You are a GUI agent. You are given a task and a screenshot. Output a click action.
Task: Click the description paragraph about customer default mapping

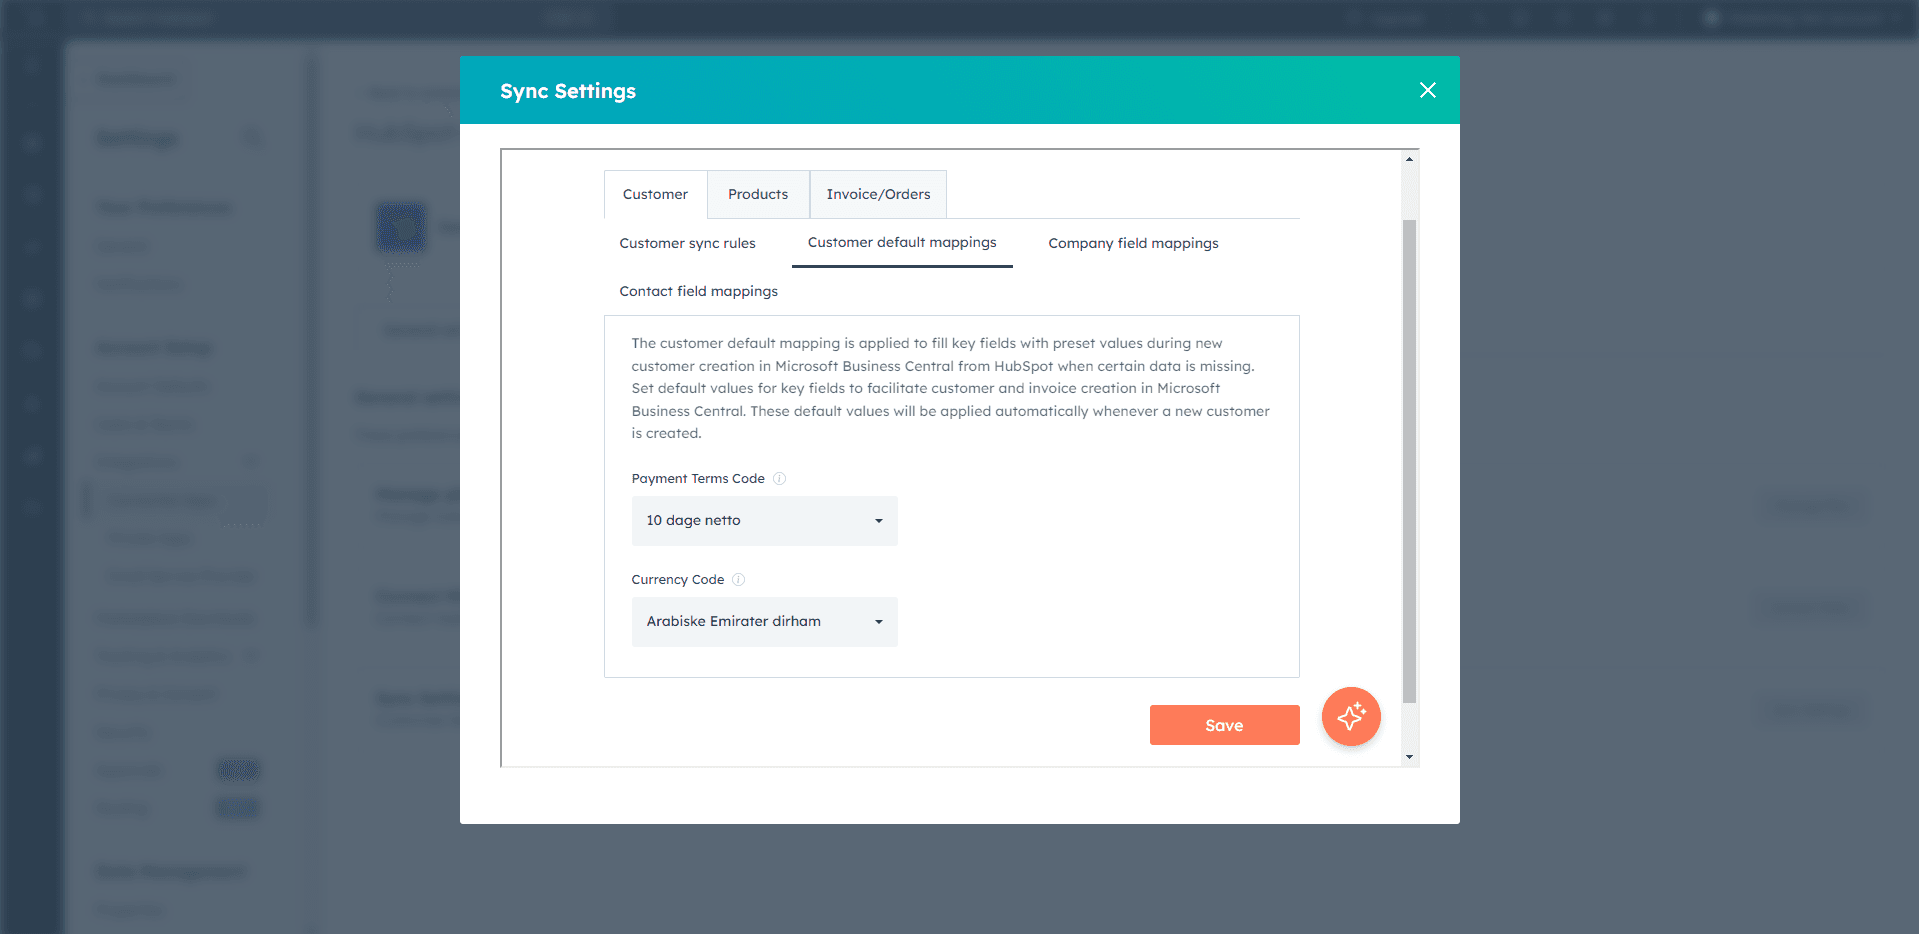tap(950, 388)
